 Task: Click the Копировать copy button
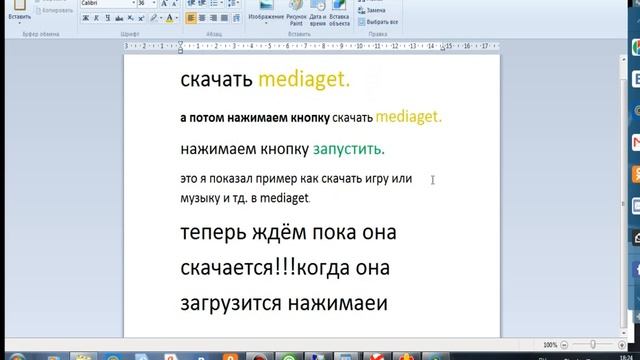(54, 11)
